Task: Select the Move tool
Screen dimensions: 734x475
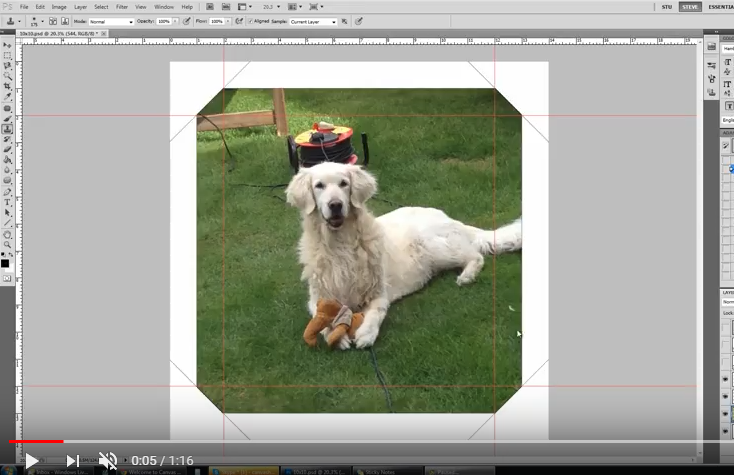Action: pos(7,45)
